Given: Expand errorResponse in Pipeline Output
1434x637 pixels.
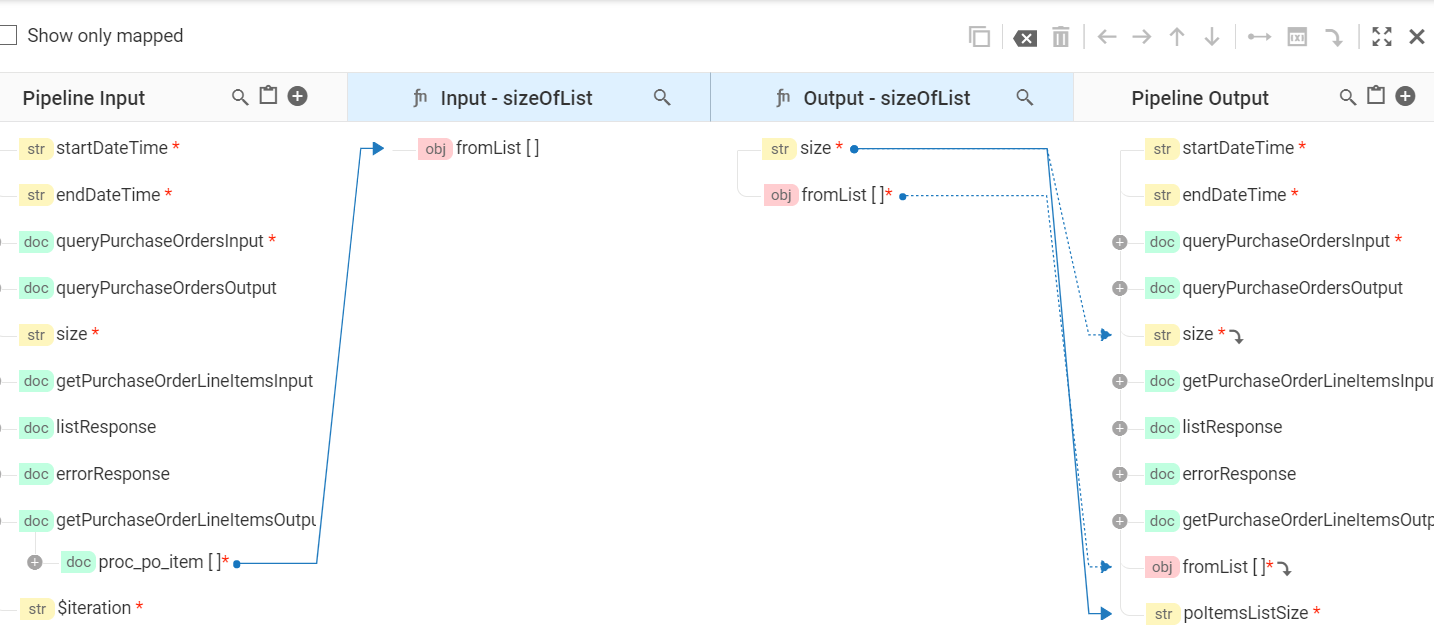Looking at the screenshot, I should point(1120,474).
